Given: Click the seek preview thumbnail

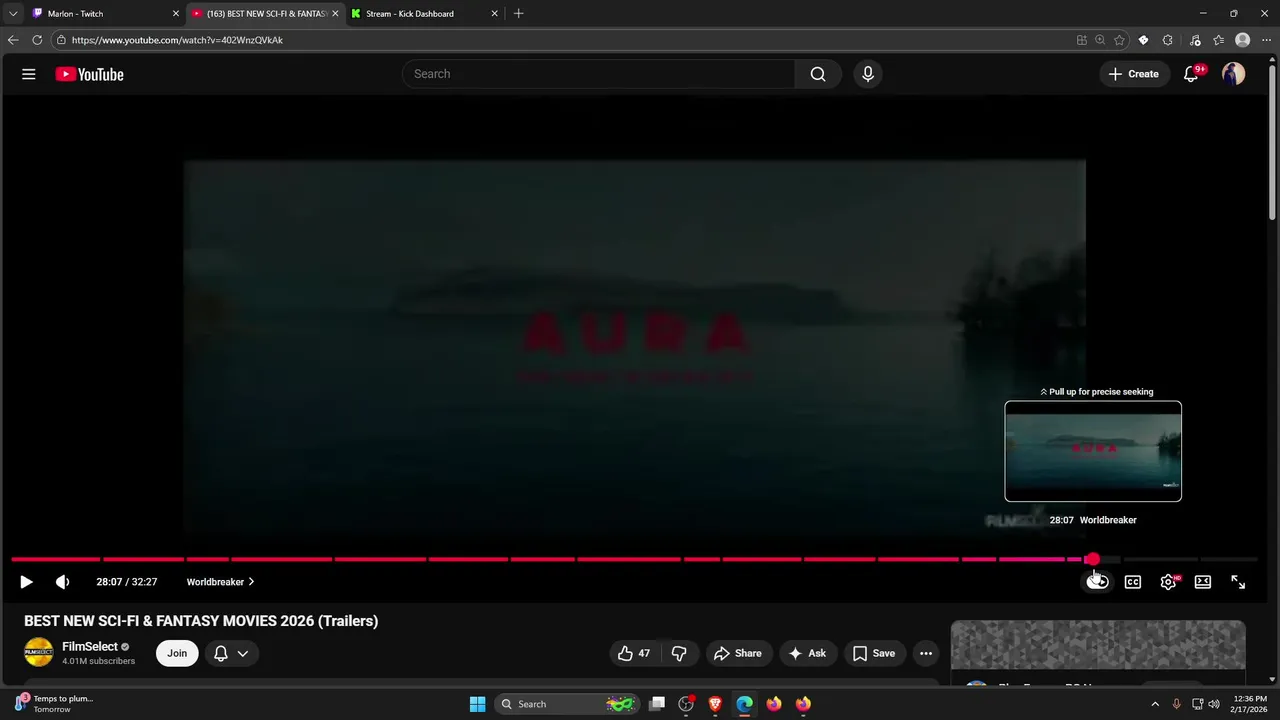Looking at the screenshot, I should tap(1093, 451).
